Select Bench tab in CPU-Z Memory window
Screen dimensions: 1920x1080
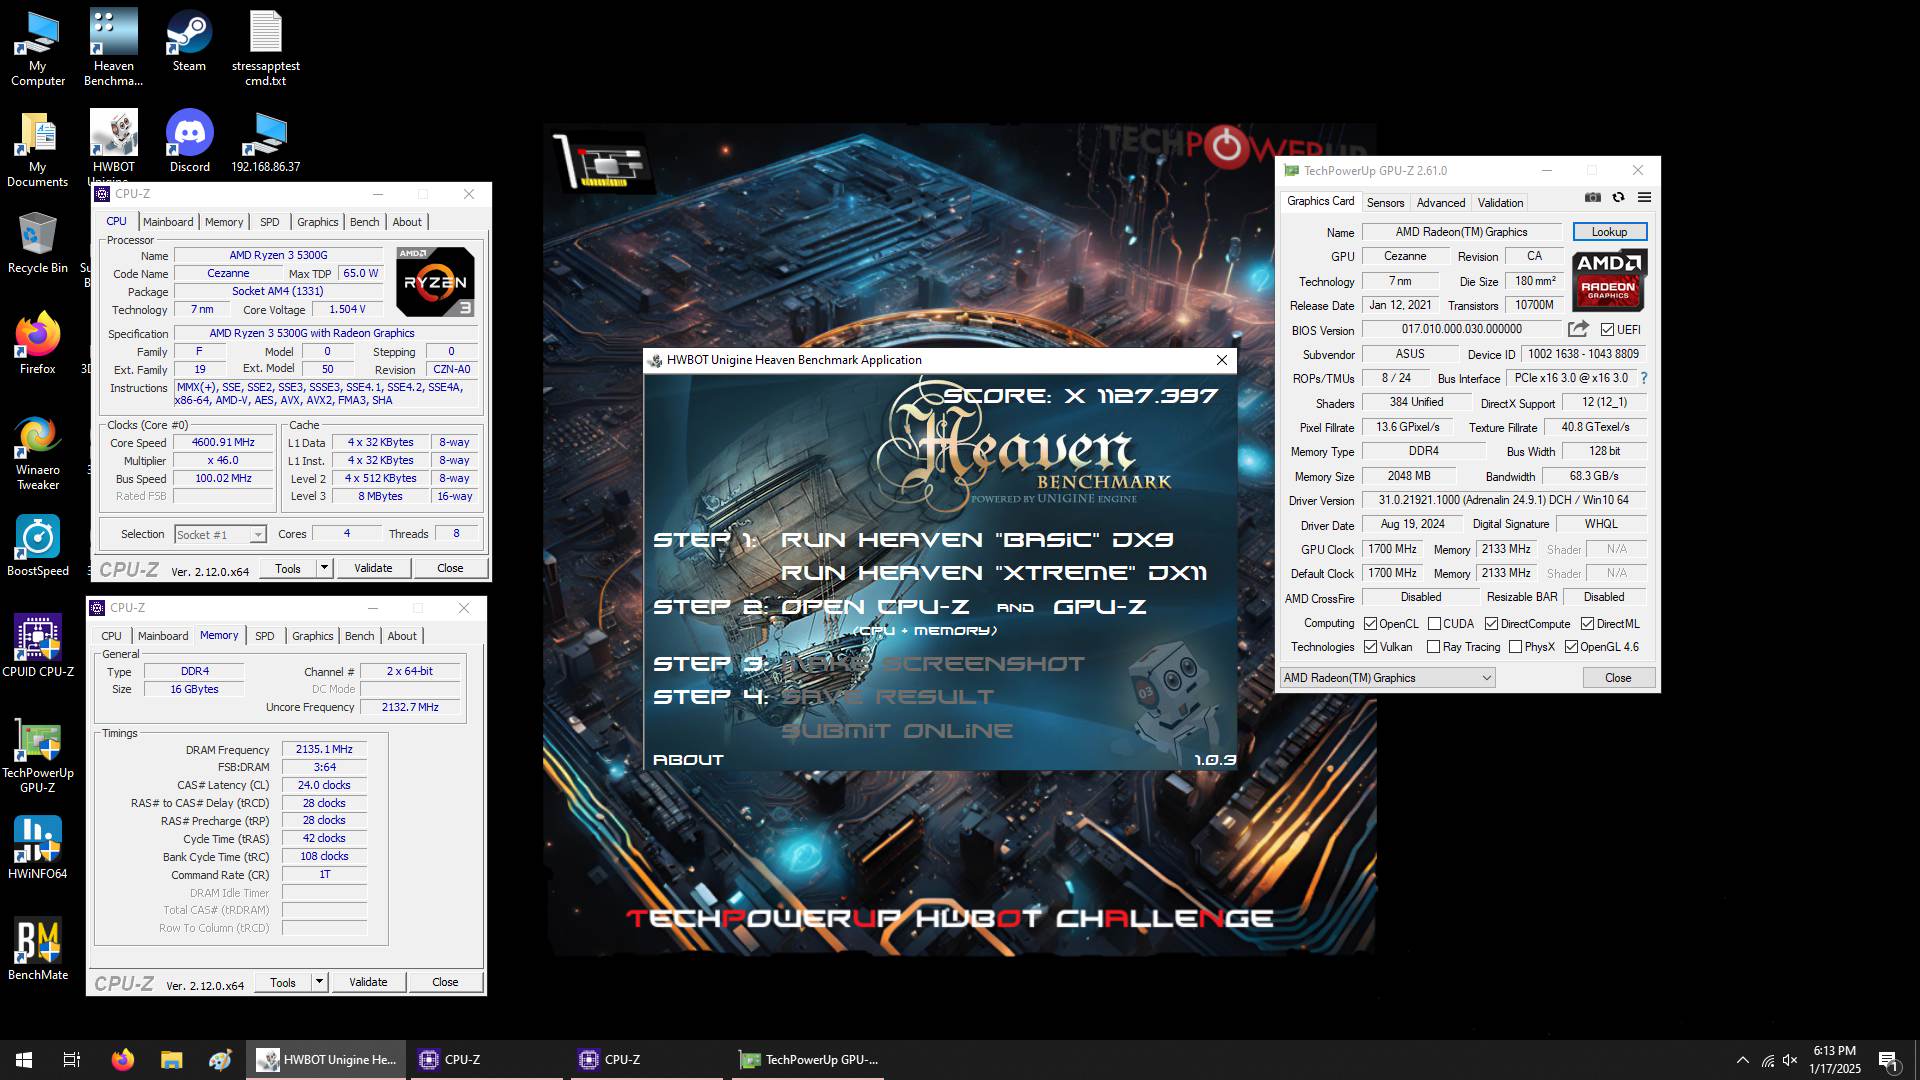click(x=359, y=636)
